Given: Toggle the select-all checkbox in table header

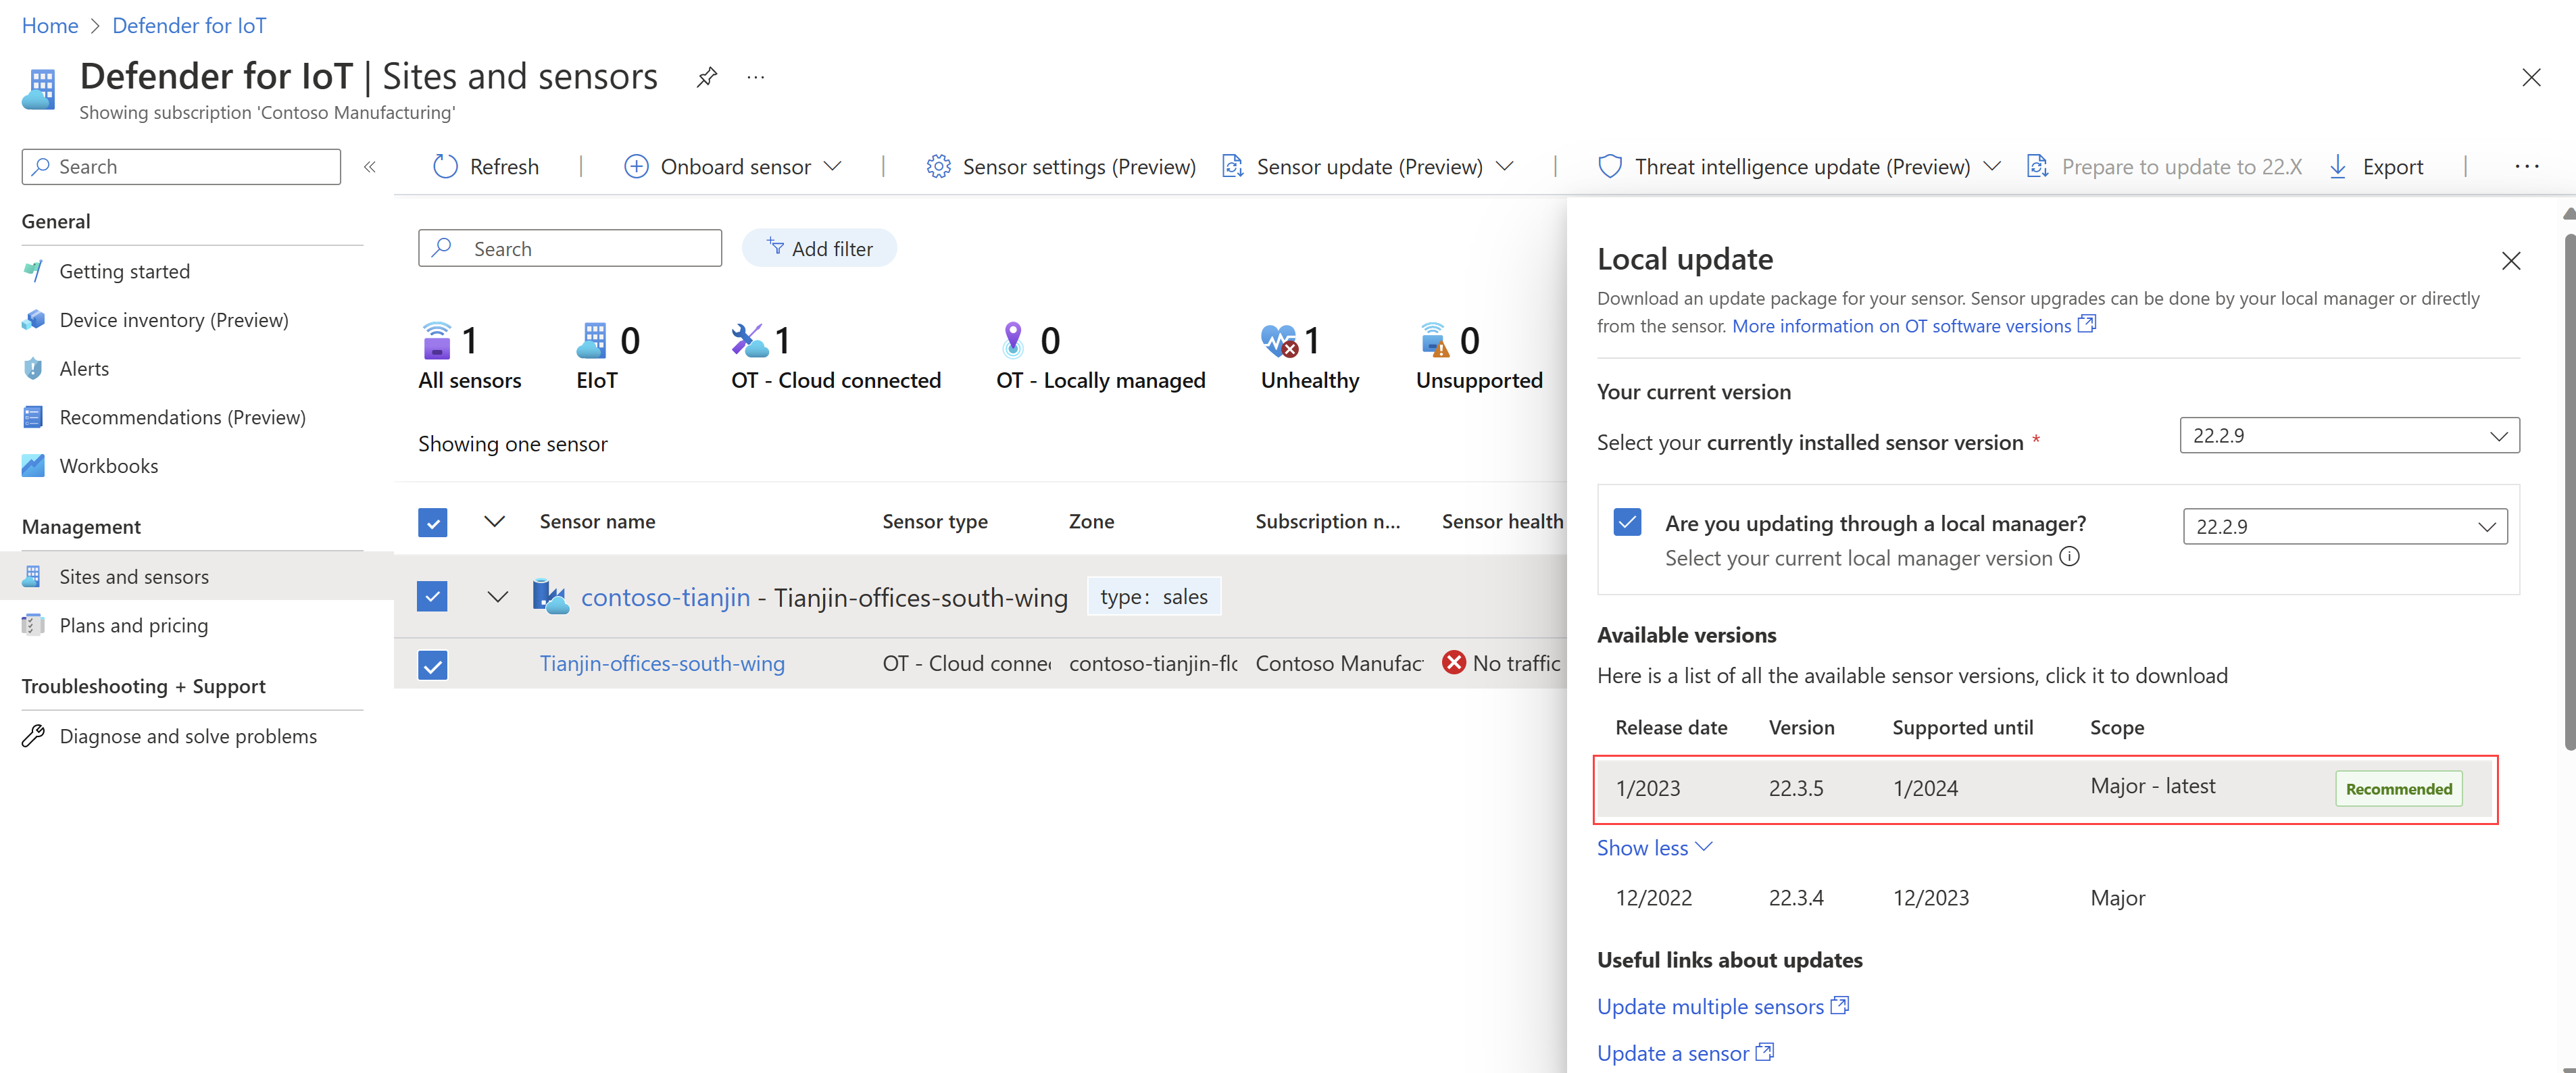Looking at the screenshot, I should click(x=432, y=522).
